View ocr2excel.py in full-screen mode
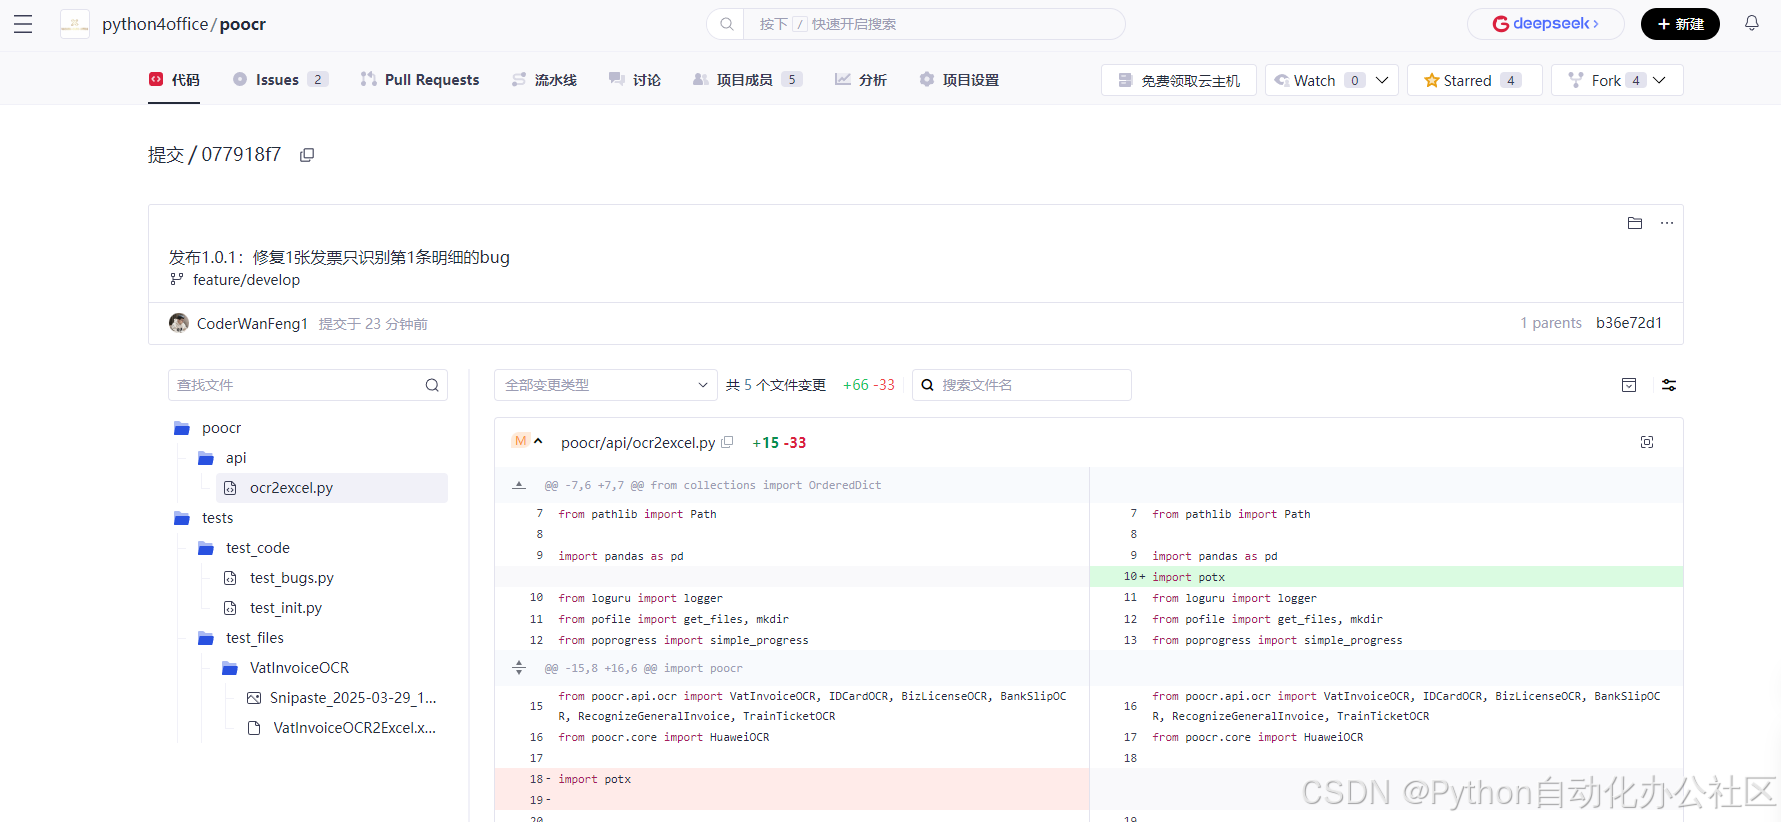 point(1647,442)
